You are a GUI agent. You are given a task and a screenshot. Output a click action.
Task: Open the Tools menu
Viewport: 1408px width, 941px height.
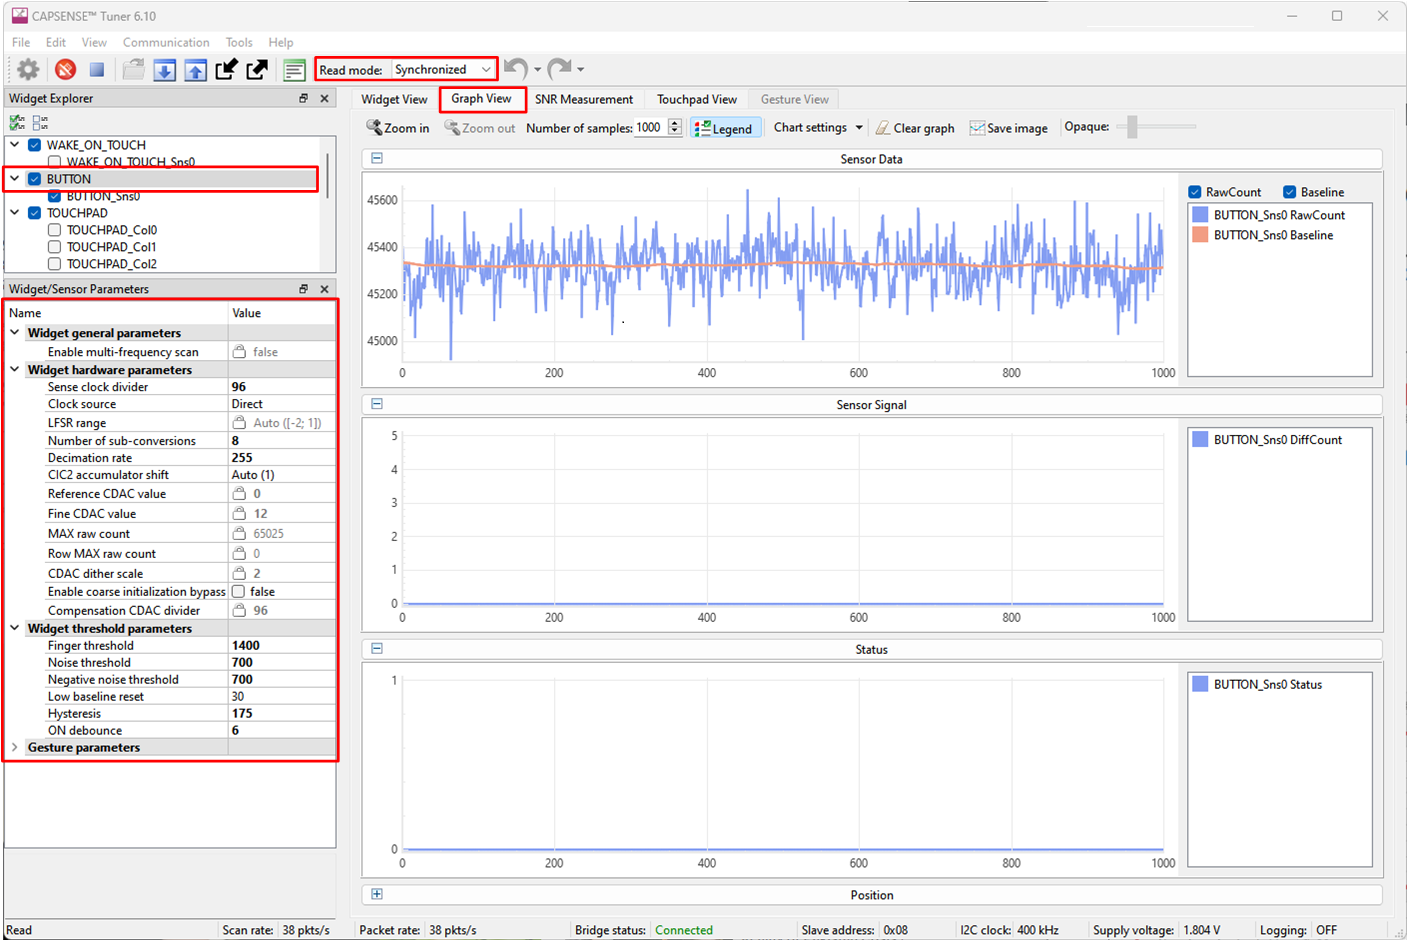click(x=239, y=42)
